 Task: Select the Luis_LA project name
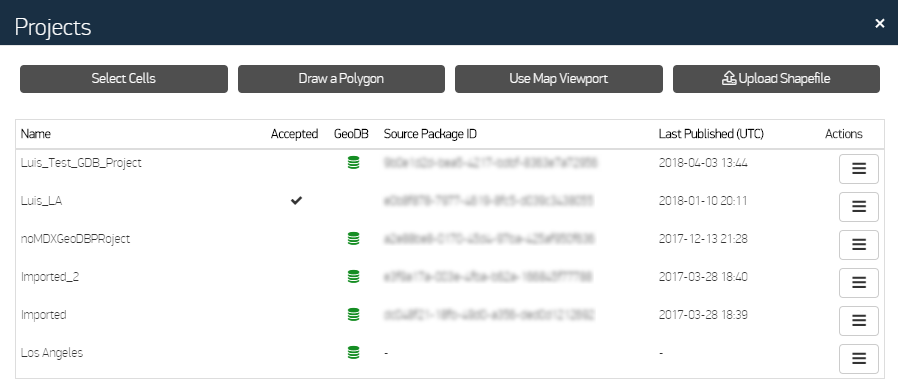pos(41,201)
